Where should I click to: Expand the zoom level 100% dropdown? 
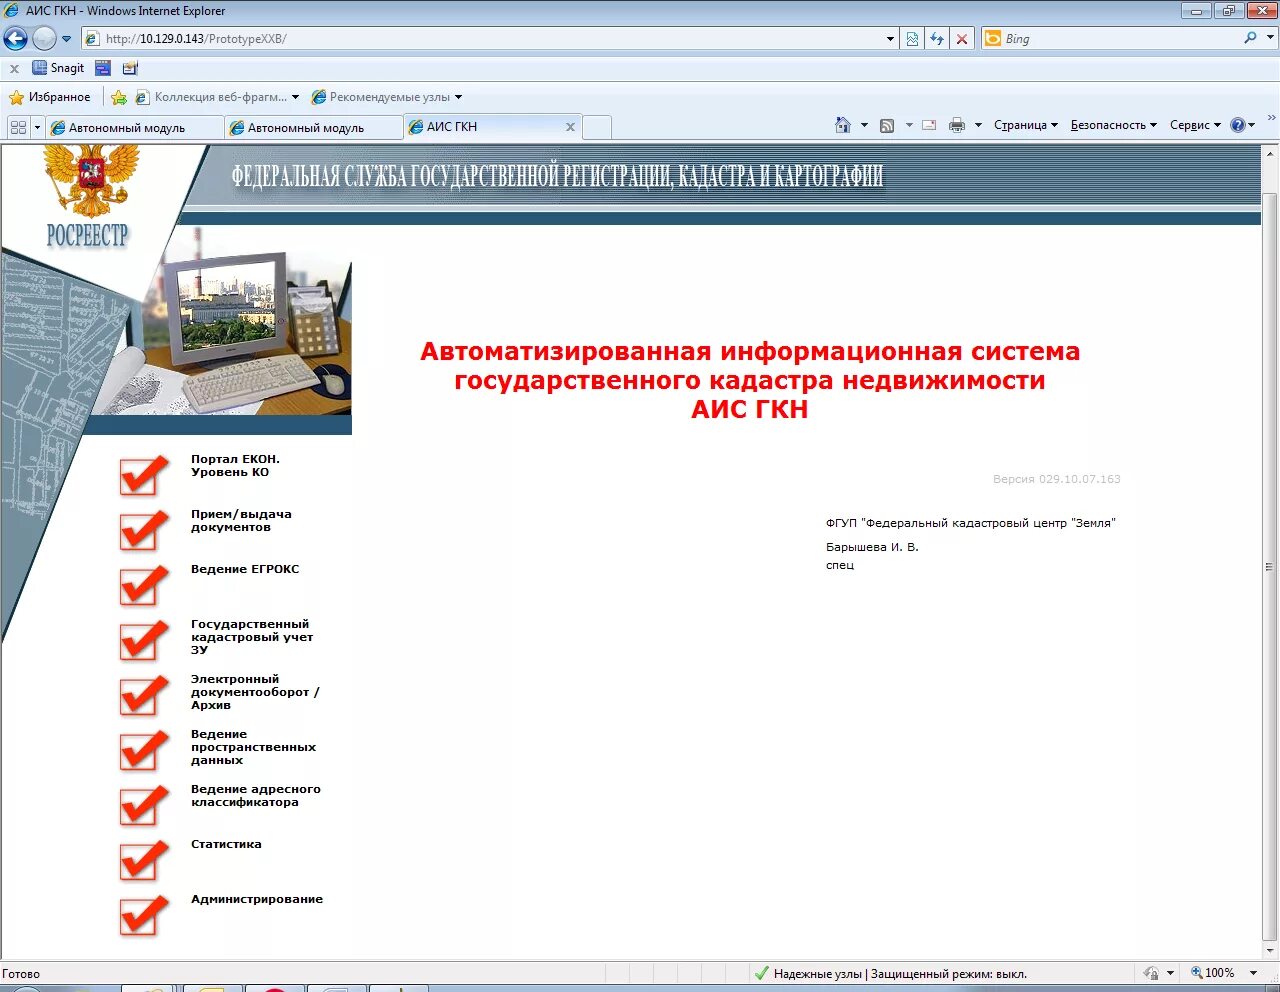click(x=1253, y=973)
